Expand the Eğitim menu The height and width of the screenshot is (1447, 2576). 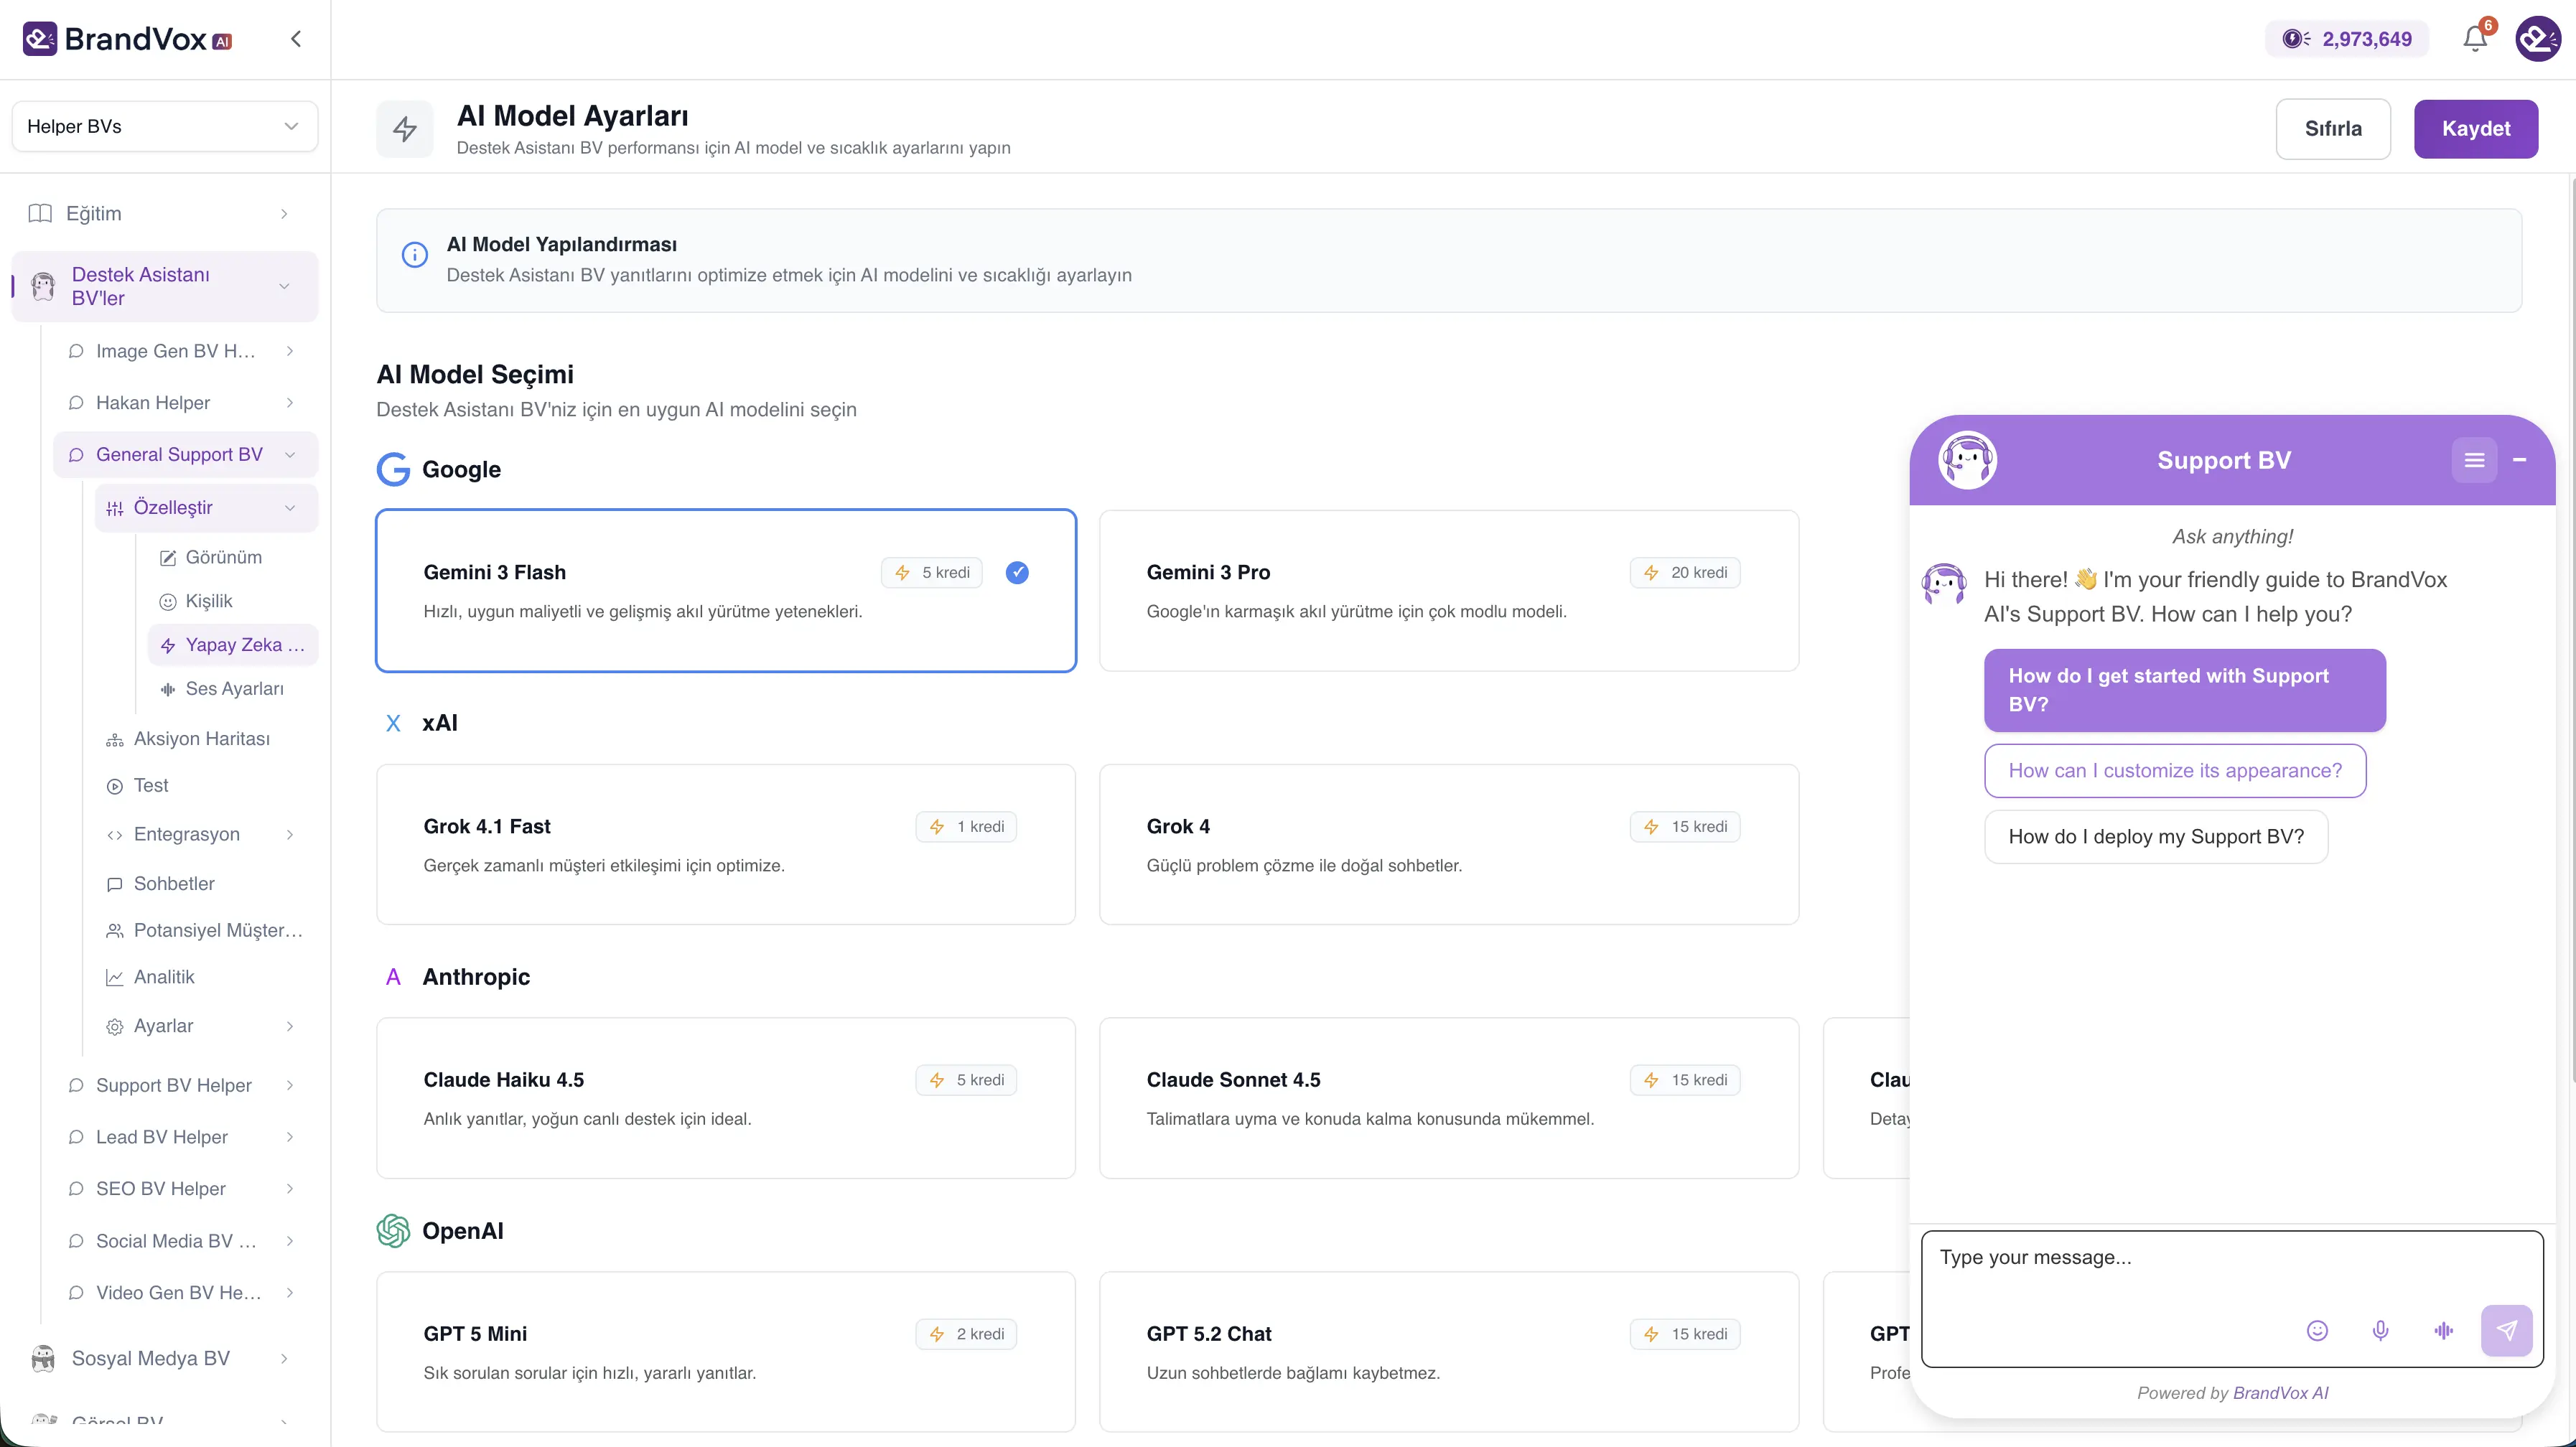pos(164,213)
